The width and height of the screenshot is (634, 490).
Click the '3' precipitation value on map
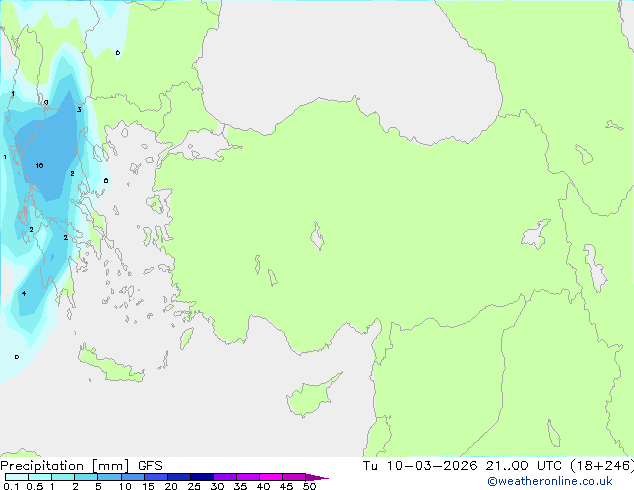79,110
